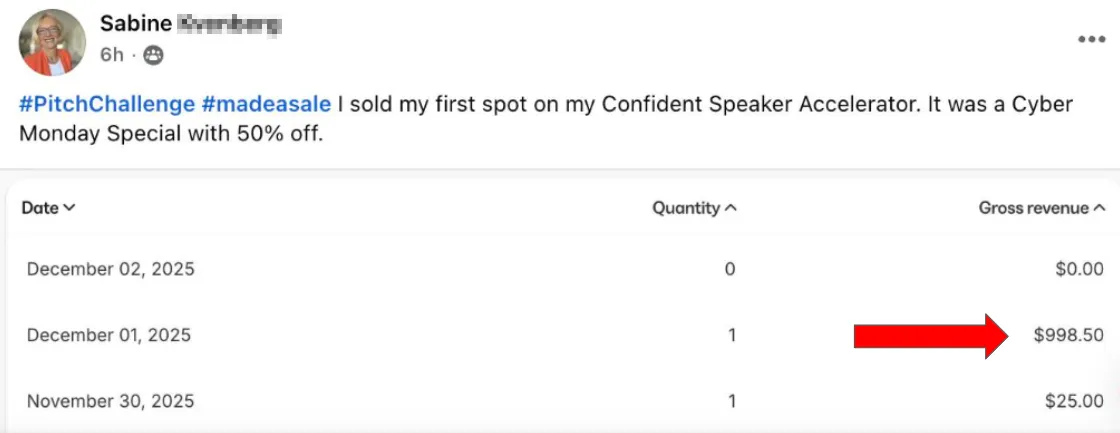Screen dimensions: 1120x433
Task: Open the post's three-dot options menu
Action: (1091, 40)
